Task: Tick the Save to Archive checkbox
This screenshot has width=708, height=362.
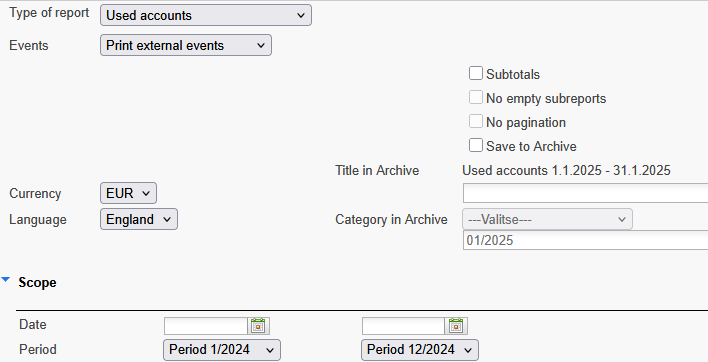Action: pos(475,145)
